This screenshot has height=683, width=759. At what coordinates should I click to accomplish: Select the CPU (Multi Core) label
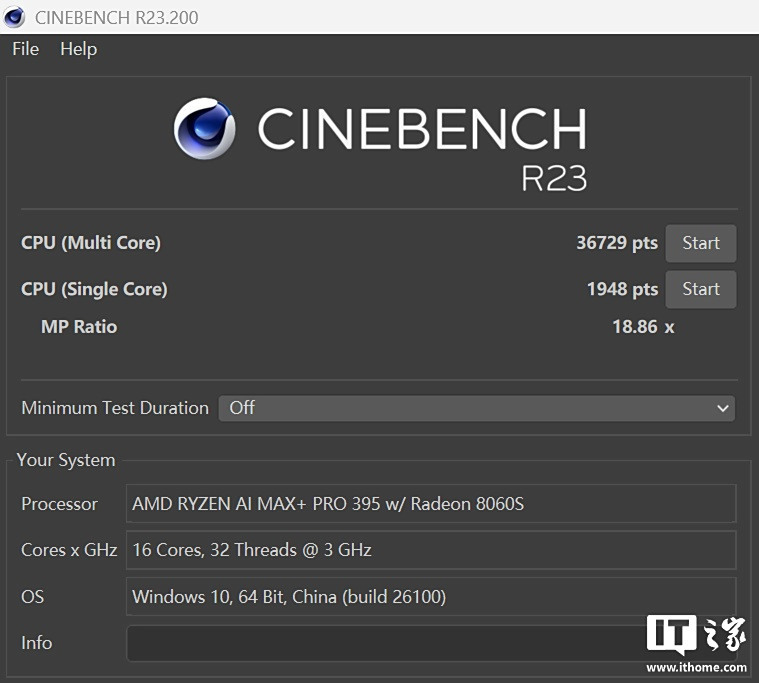pos(91,243)
